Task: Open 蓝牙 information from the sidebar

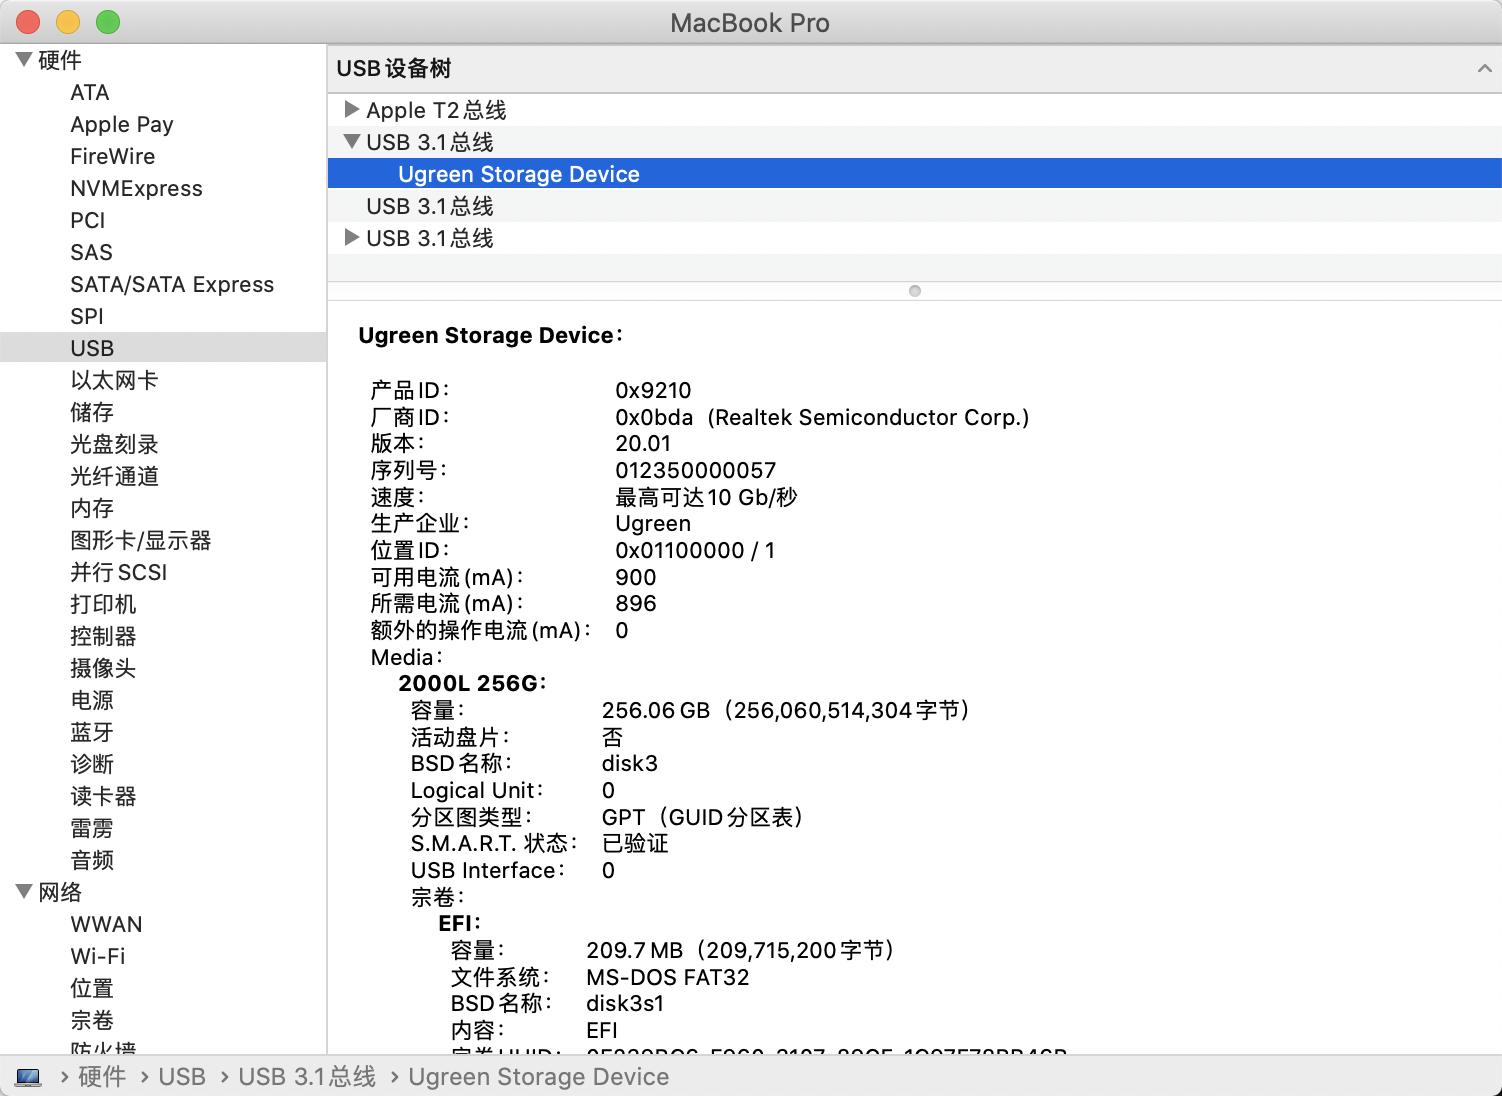Action: tap(91, 732)
